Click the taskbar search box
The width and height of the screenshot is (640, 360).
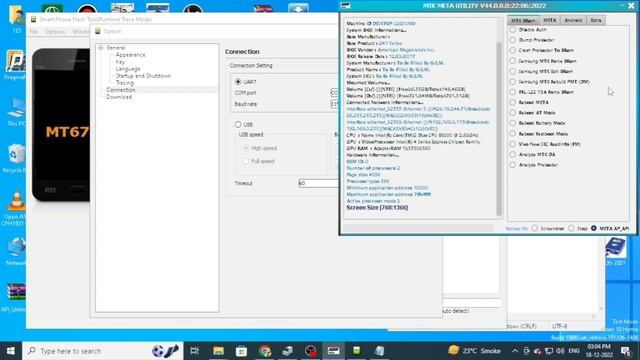pos(103,351)
